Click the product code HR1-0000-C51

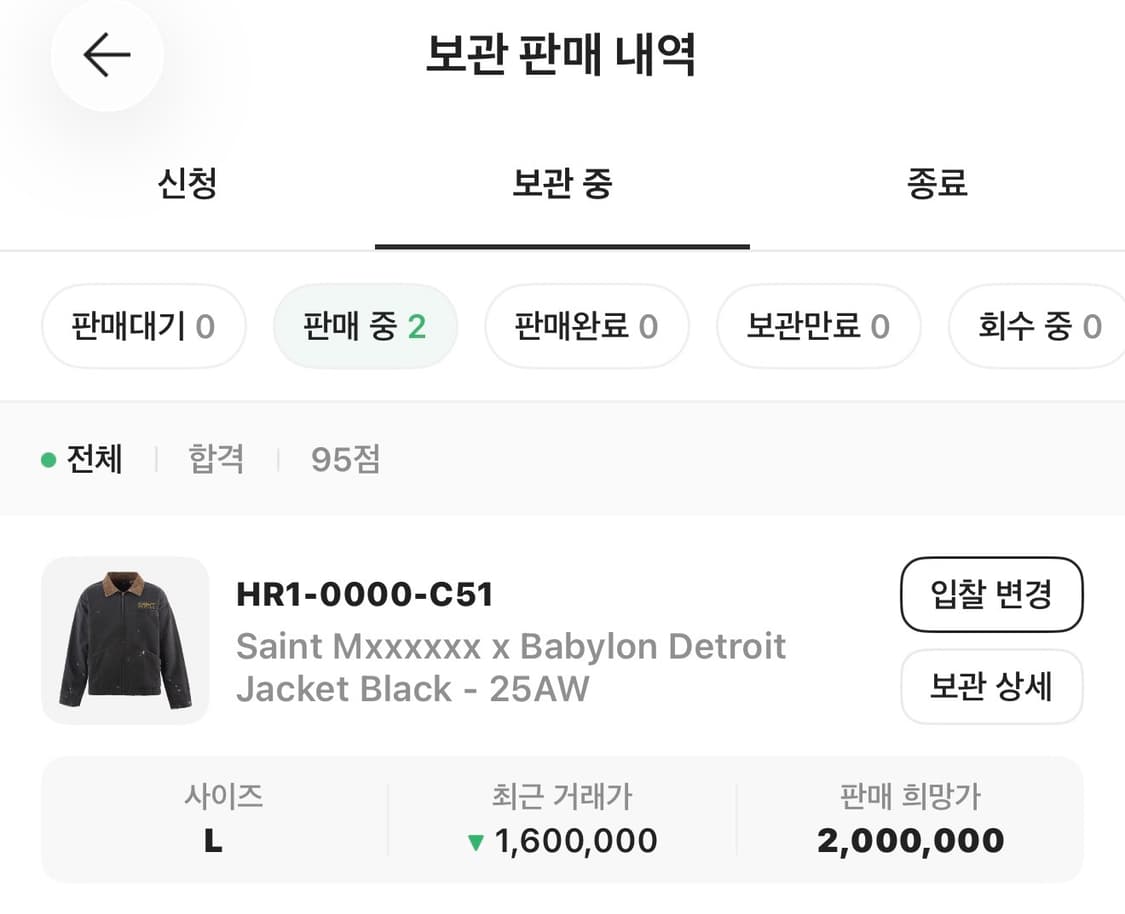(x=362, y=595)
